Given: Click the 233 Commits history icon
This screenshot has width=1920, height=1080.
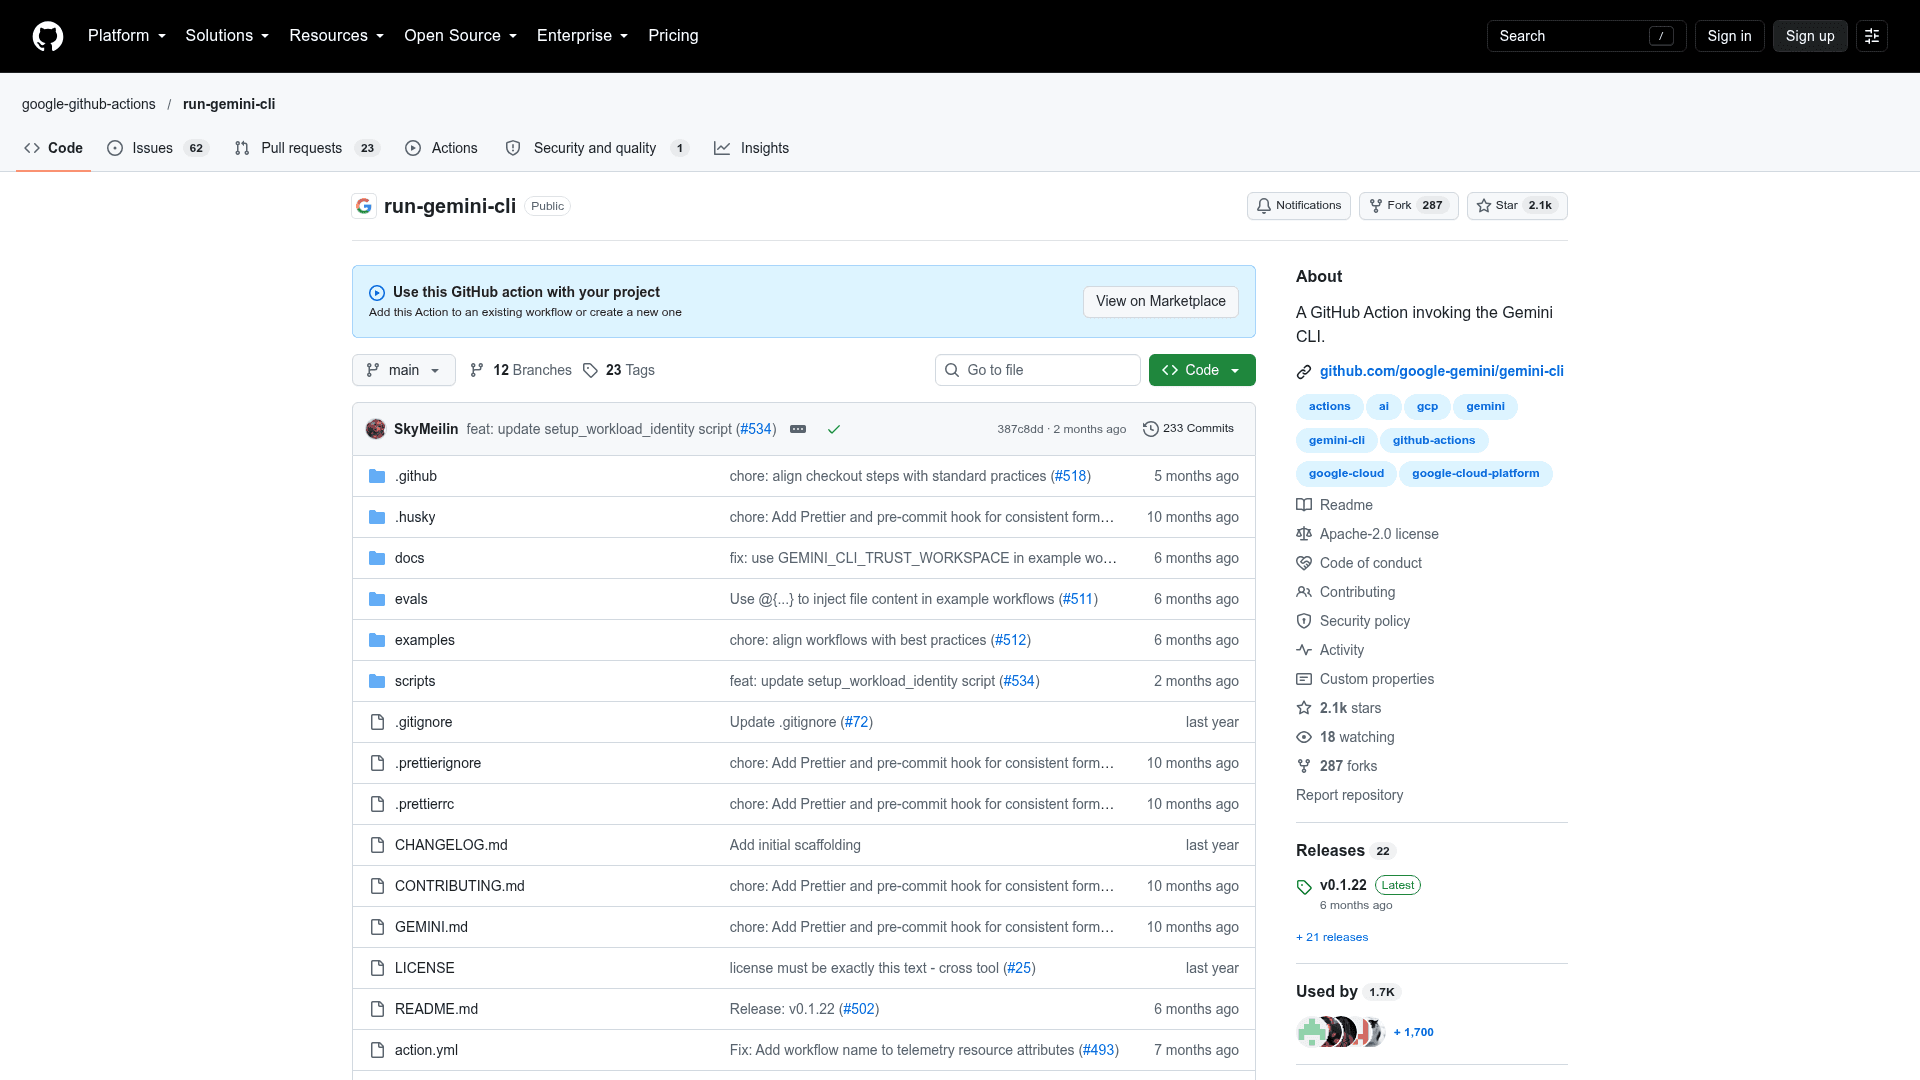Looking at the screenshot, I should tap(1151, 429).
